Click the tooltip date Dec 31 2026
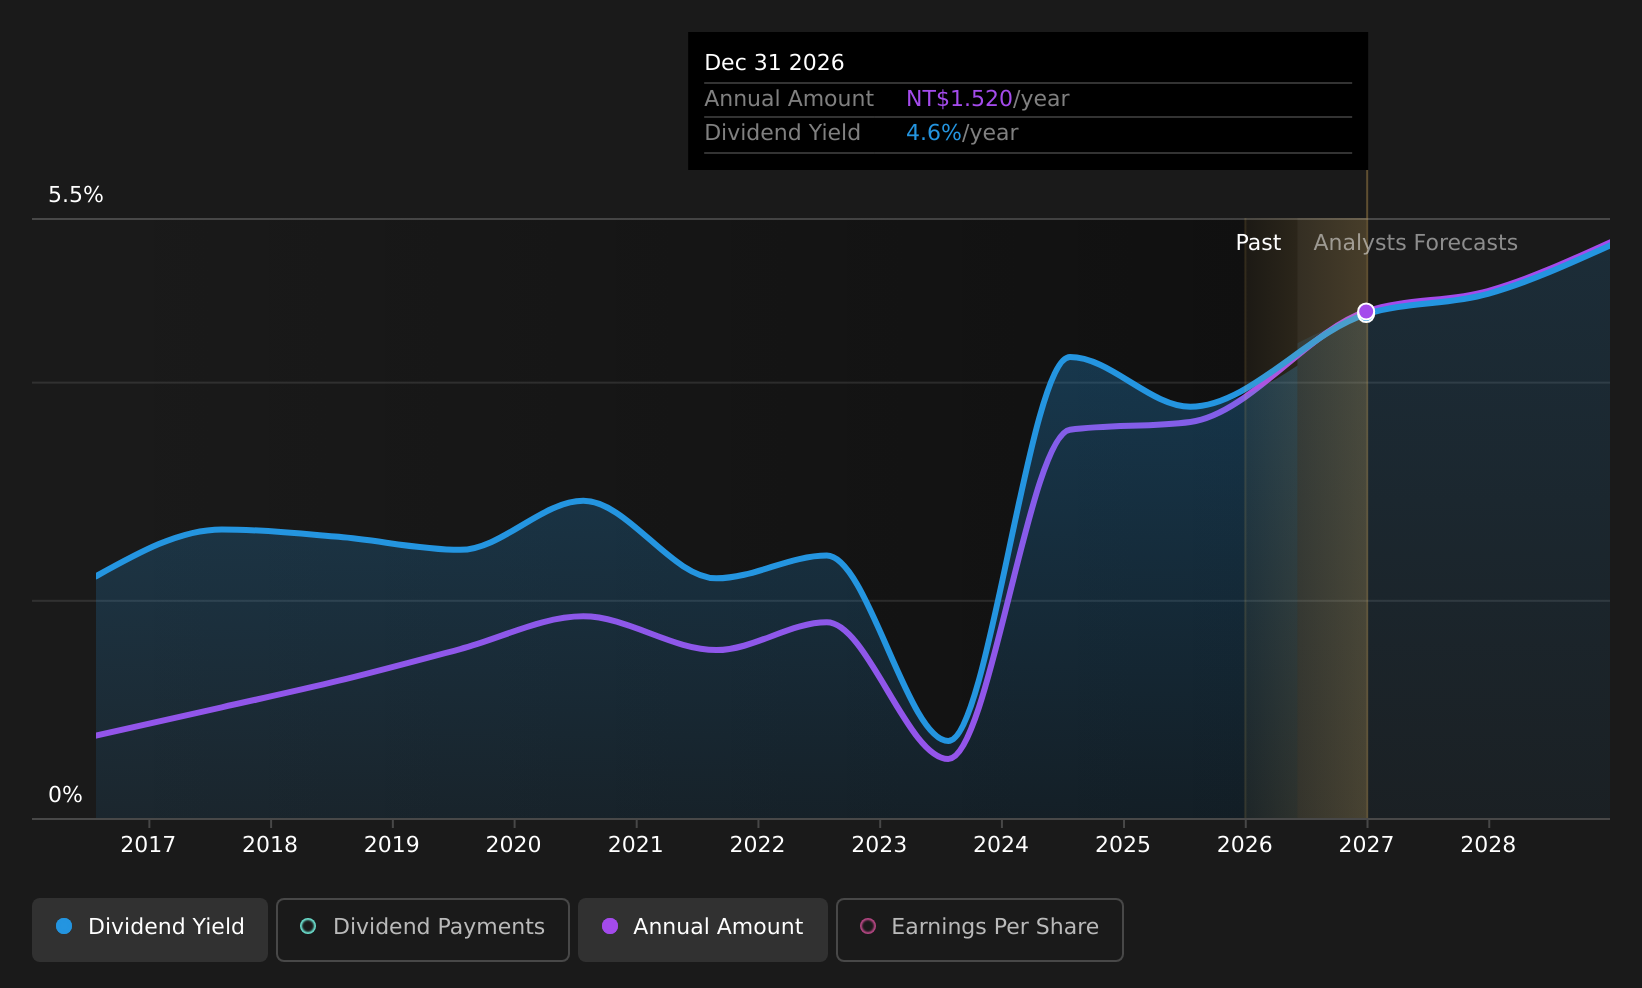Screen dimensions: 1642x988 pyautogui.click(x=774, y=63)
